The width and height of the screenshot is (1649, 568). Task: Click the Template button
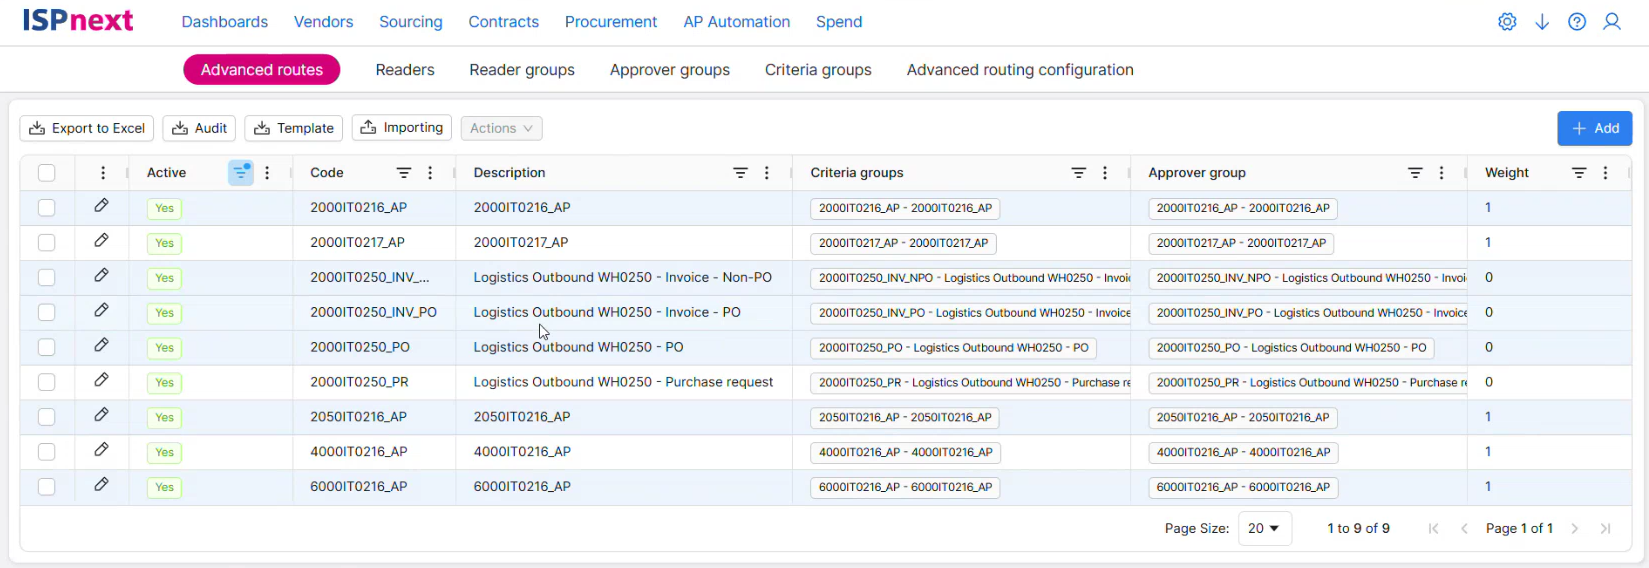294,128
